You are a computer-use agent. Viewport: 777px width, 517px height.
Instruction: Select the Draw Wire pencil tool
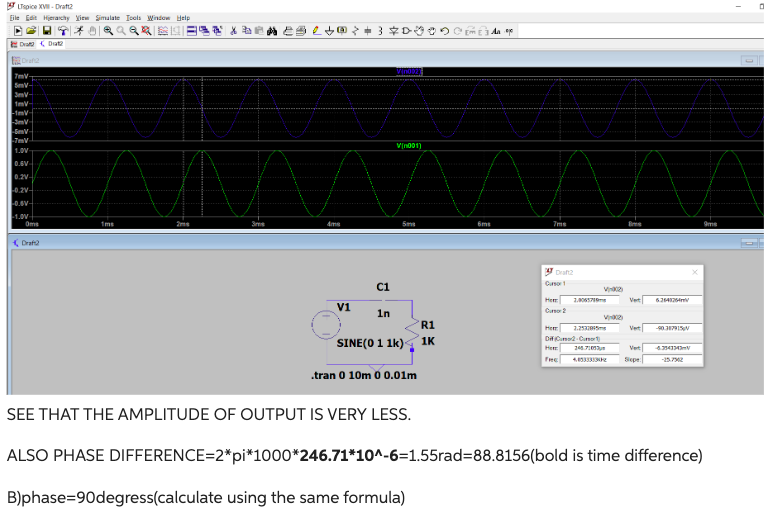tap(317, 31)
